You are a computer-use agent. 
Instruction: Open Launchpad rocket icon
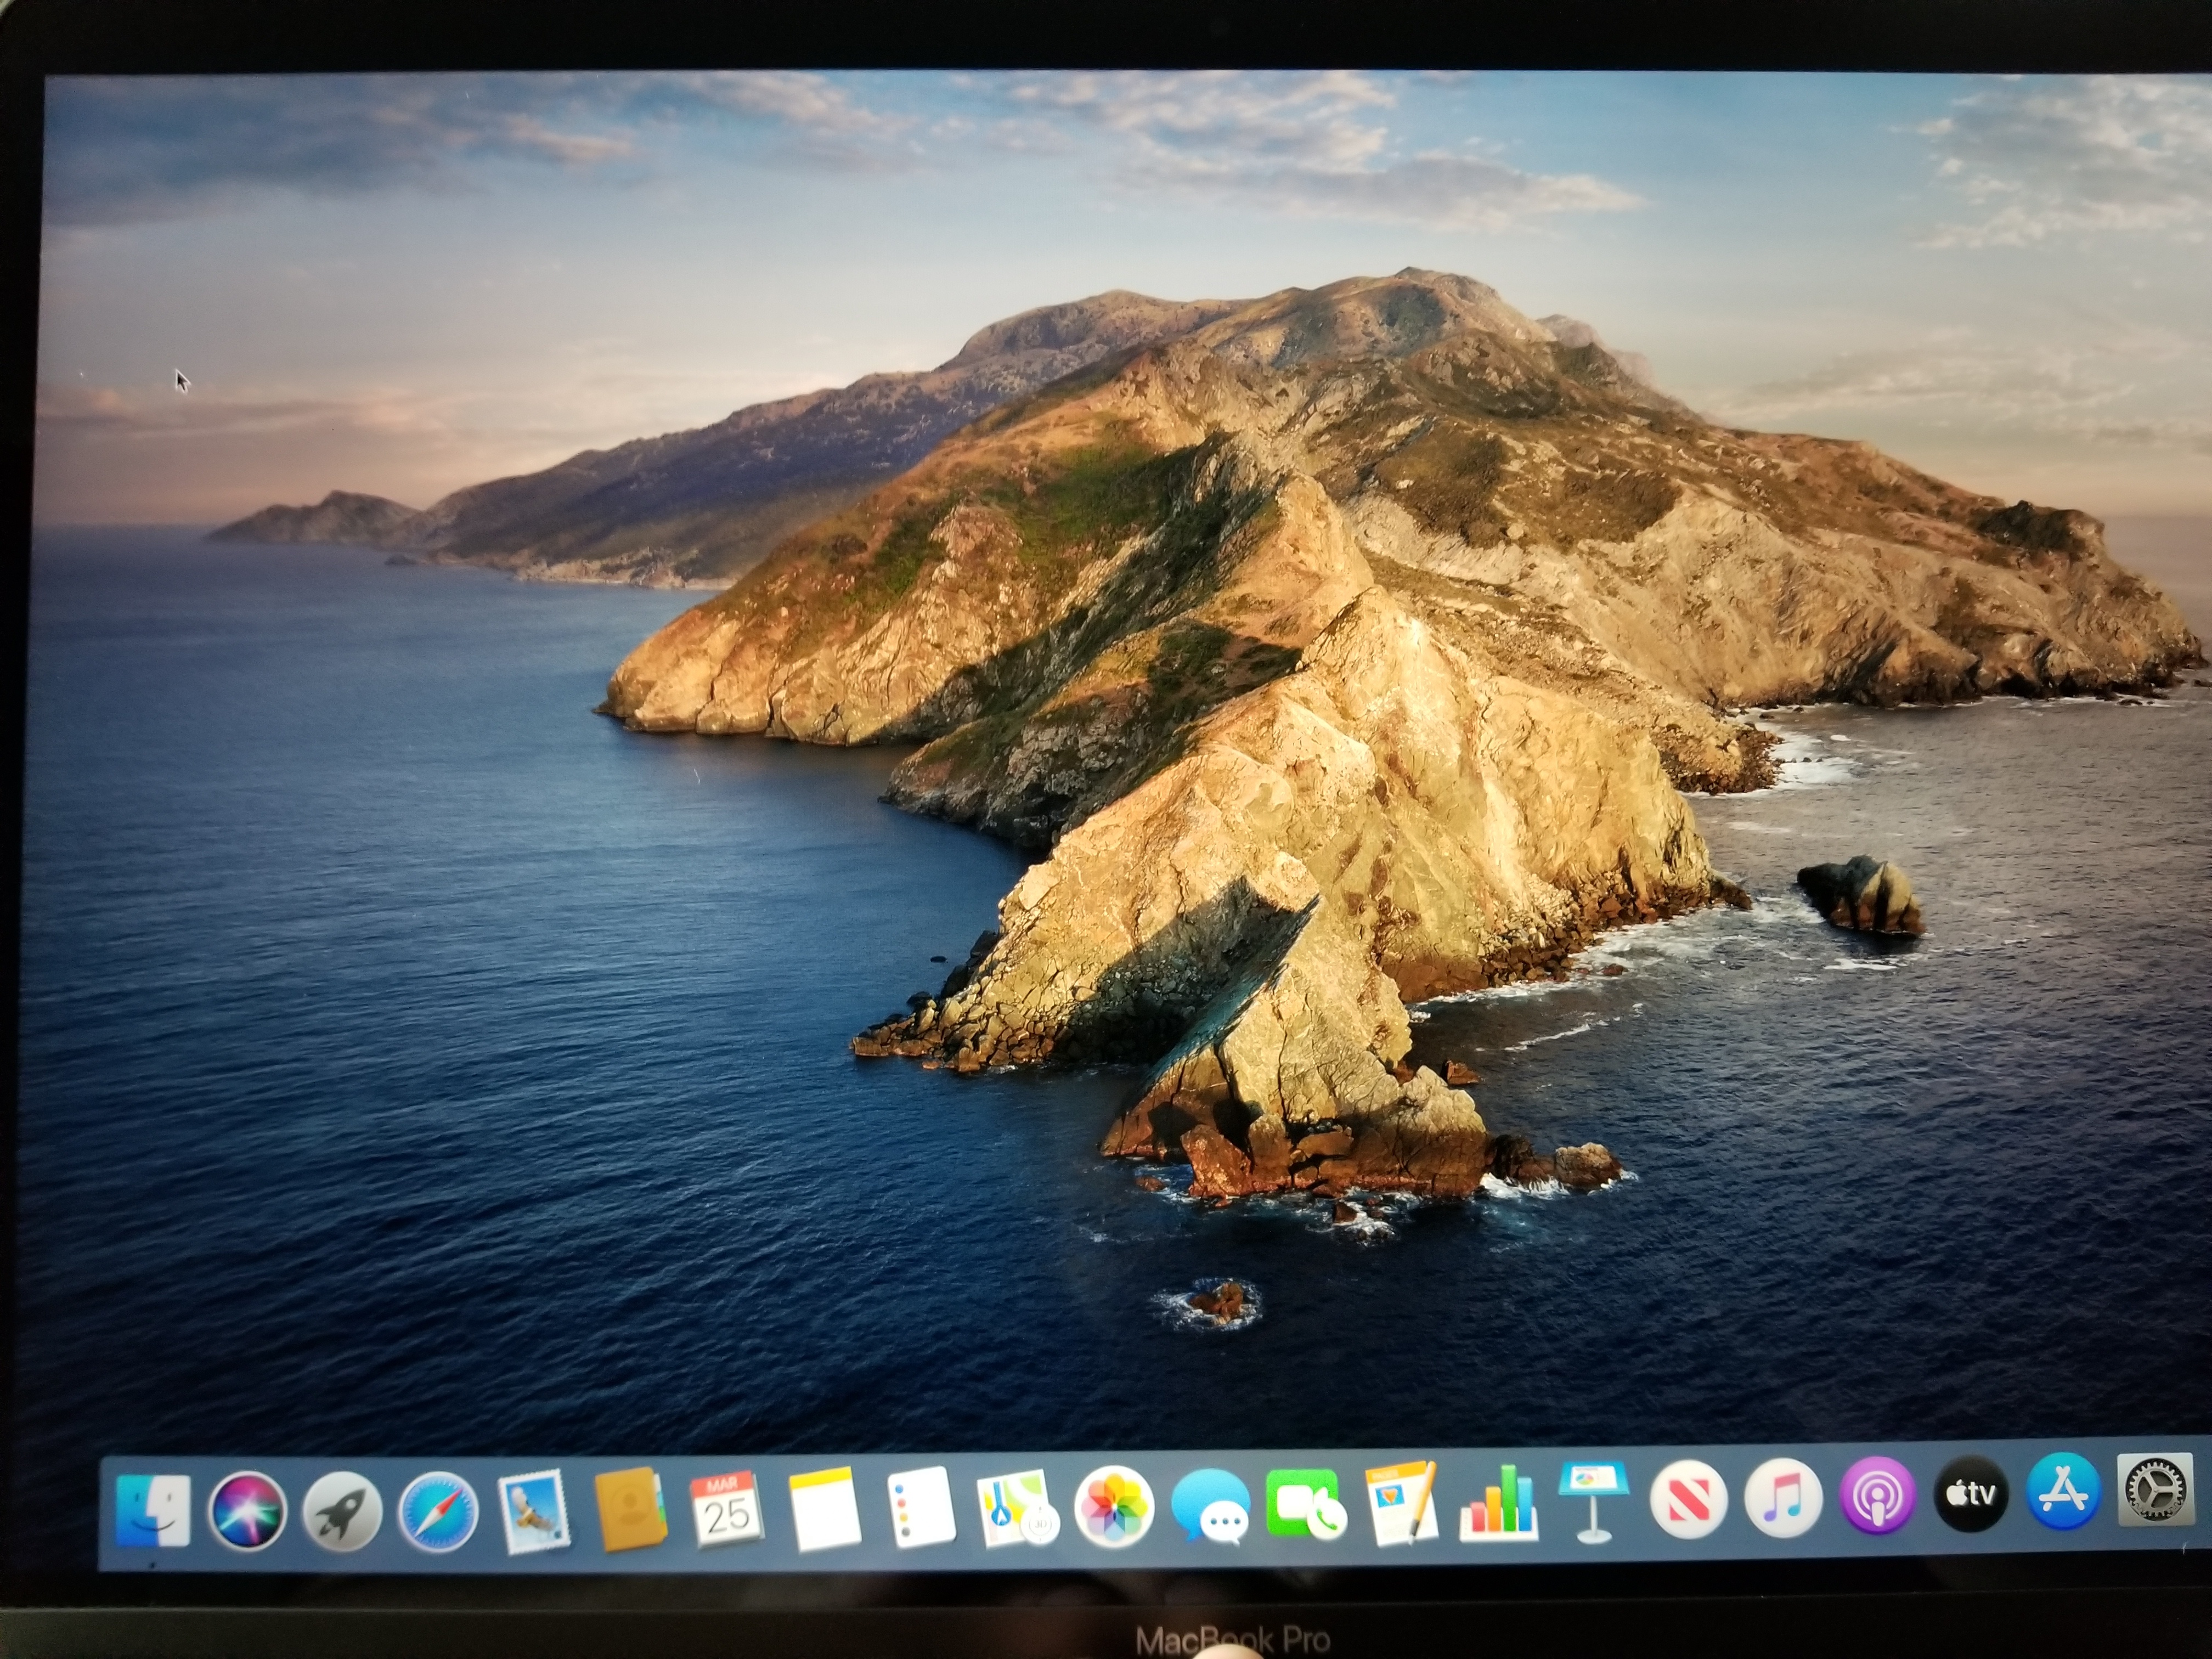tap(342, 1511)
